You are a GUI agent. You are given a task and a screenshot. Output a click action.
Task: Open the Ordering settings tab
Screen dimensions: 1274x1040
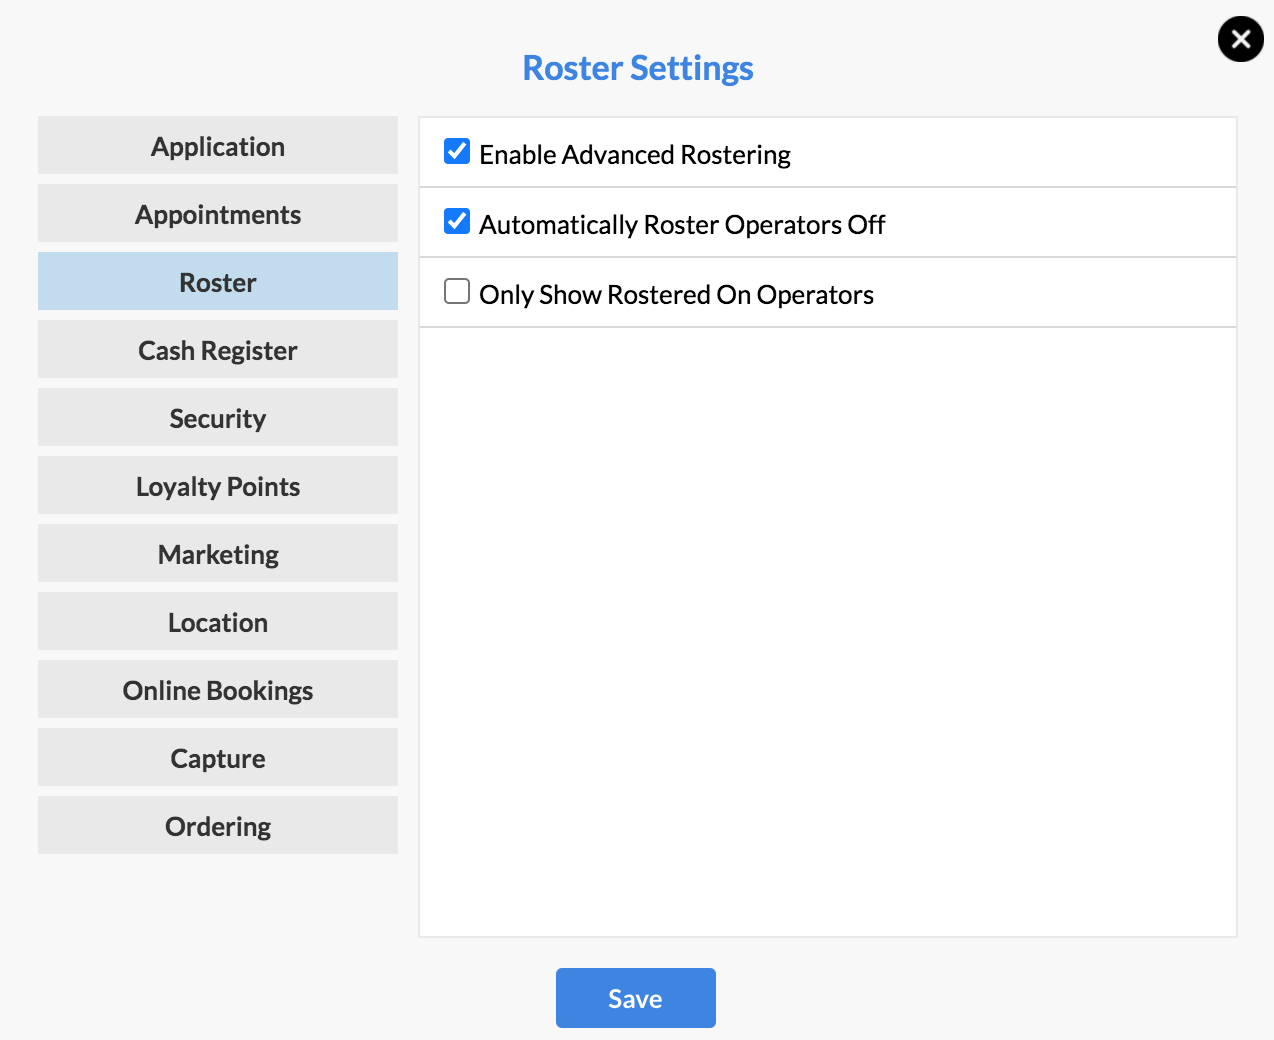coord(218,825)
